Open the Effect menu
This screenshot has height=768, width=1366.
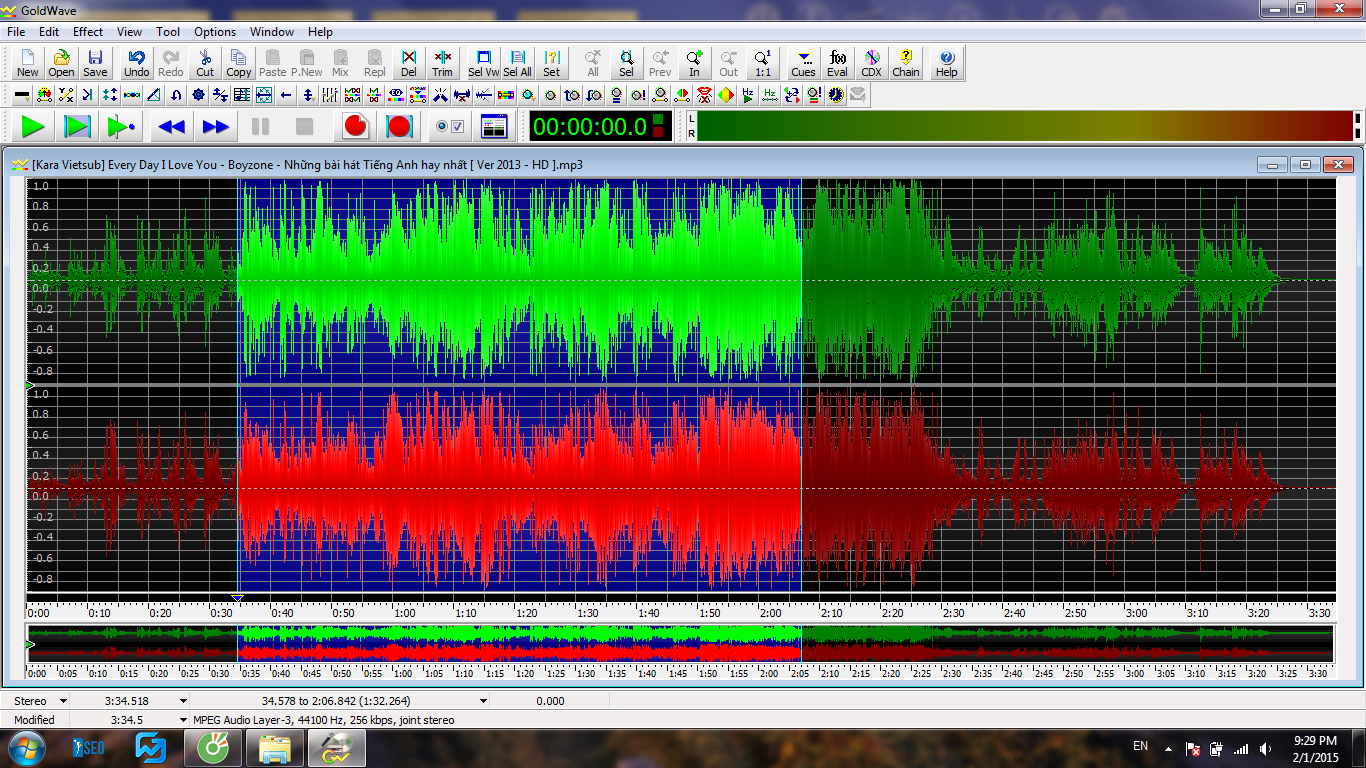pyautogui.click(x=88, y=32)
